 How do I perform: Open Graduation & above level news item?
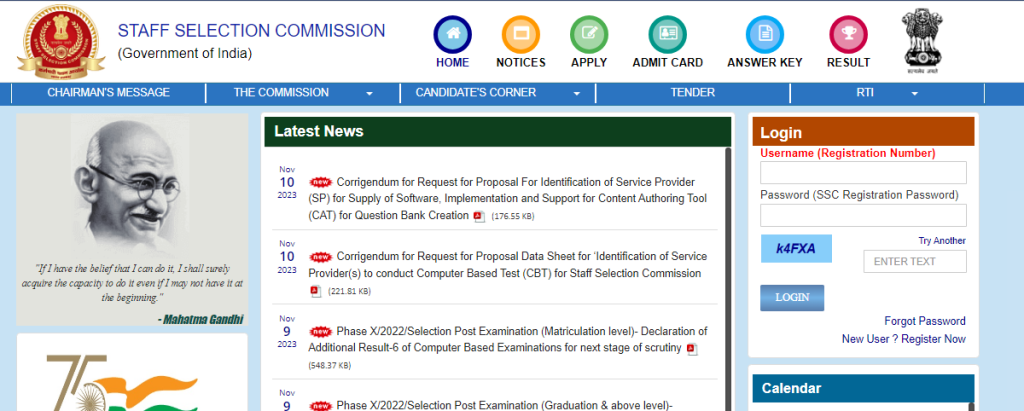504,405
